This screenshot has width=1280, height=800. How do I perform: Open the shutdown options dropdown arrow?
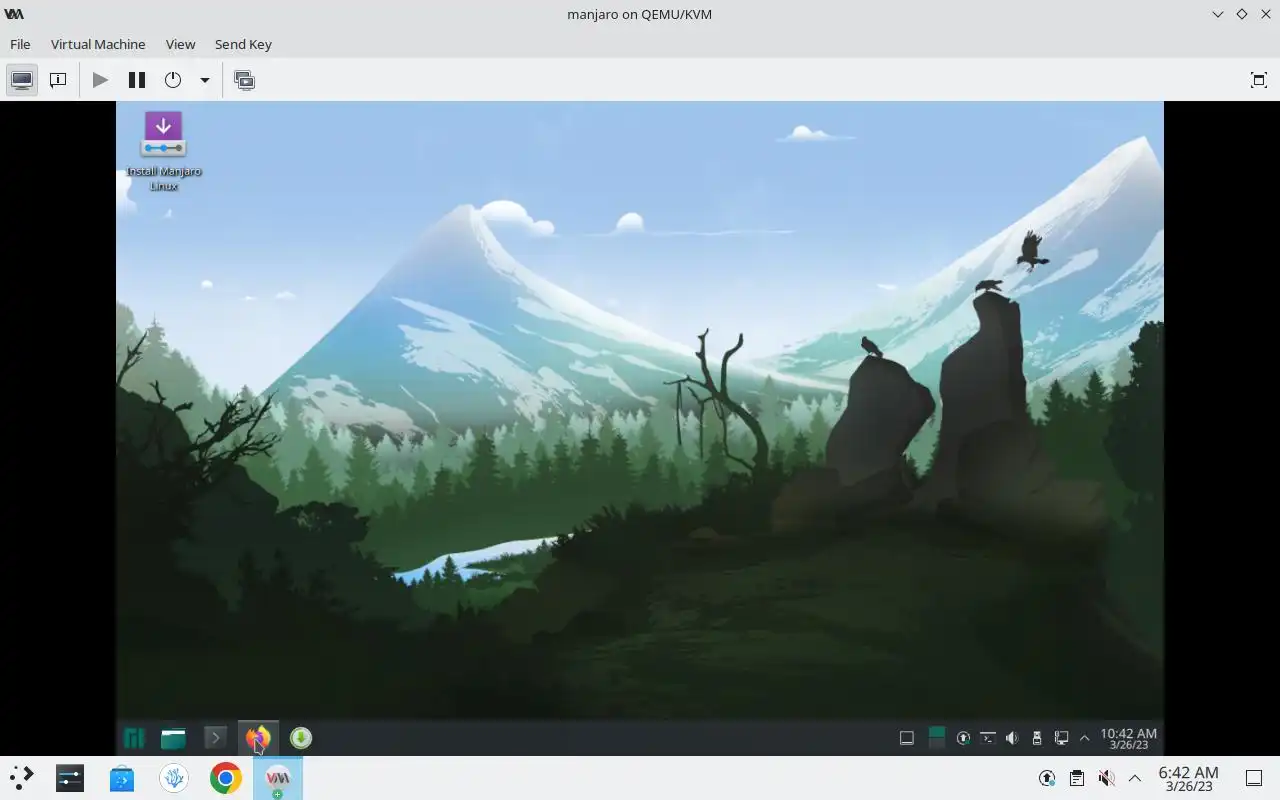(204, 80)
